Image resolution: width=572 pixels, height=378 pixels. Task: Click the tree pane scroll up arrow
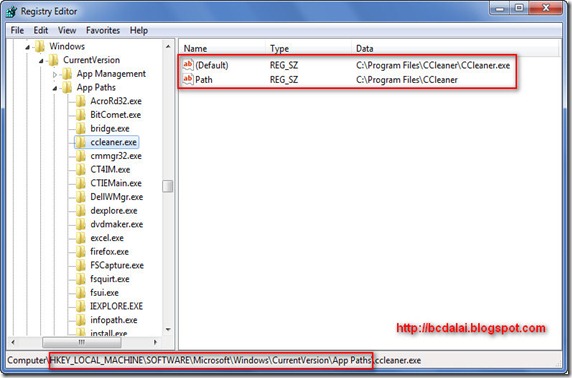point(168,46)
